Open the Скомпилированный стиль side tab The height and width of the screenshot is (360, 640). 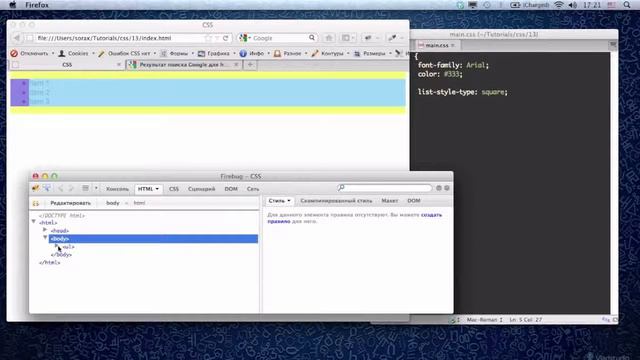point(336,201)
